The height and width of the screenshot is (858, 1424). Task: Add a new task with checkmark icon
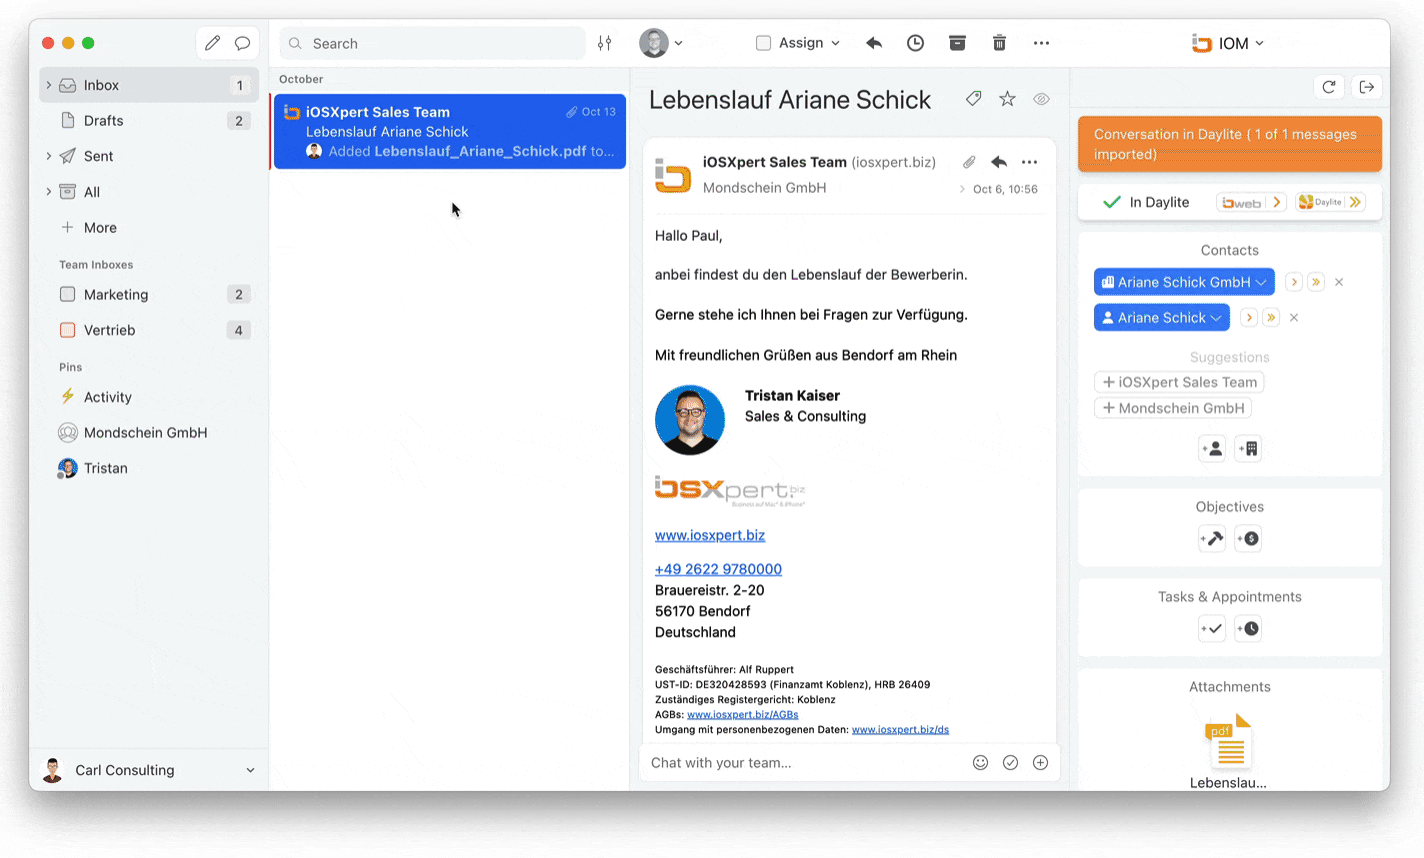pos(1212,629)
